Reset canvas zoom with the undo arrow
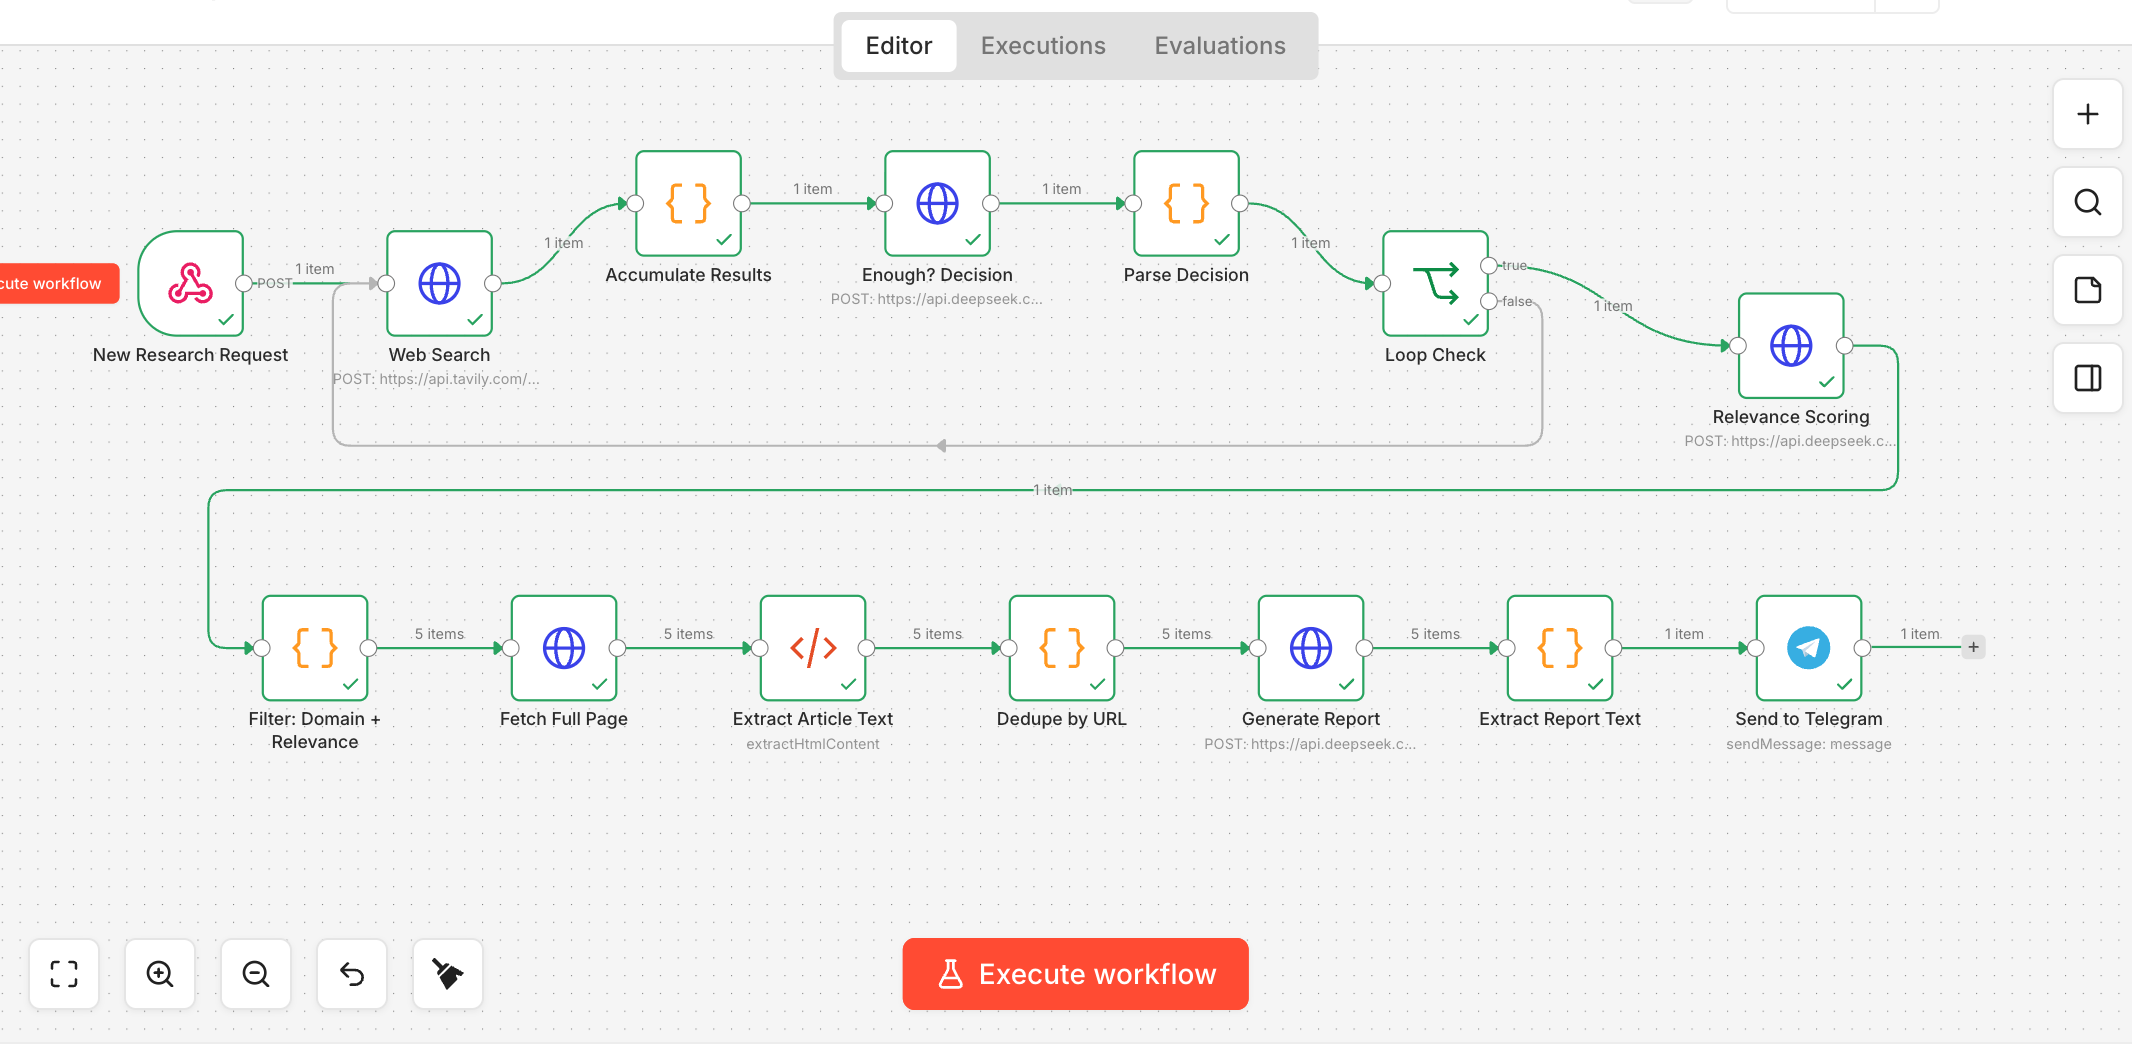This screenshot has width=2132, height=1046. click(352, 974)
